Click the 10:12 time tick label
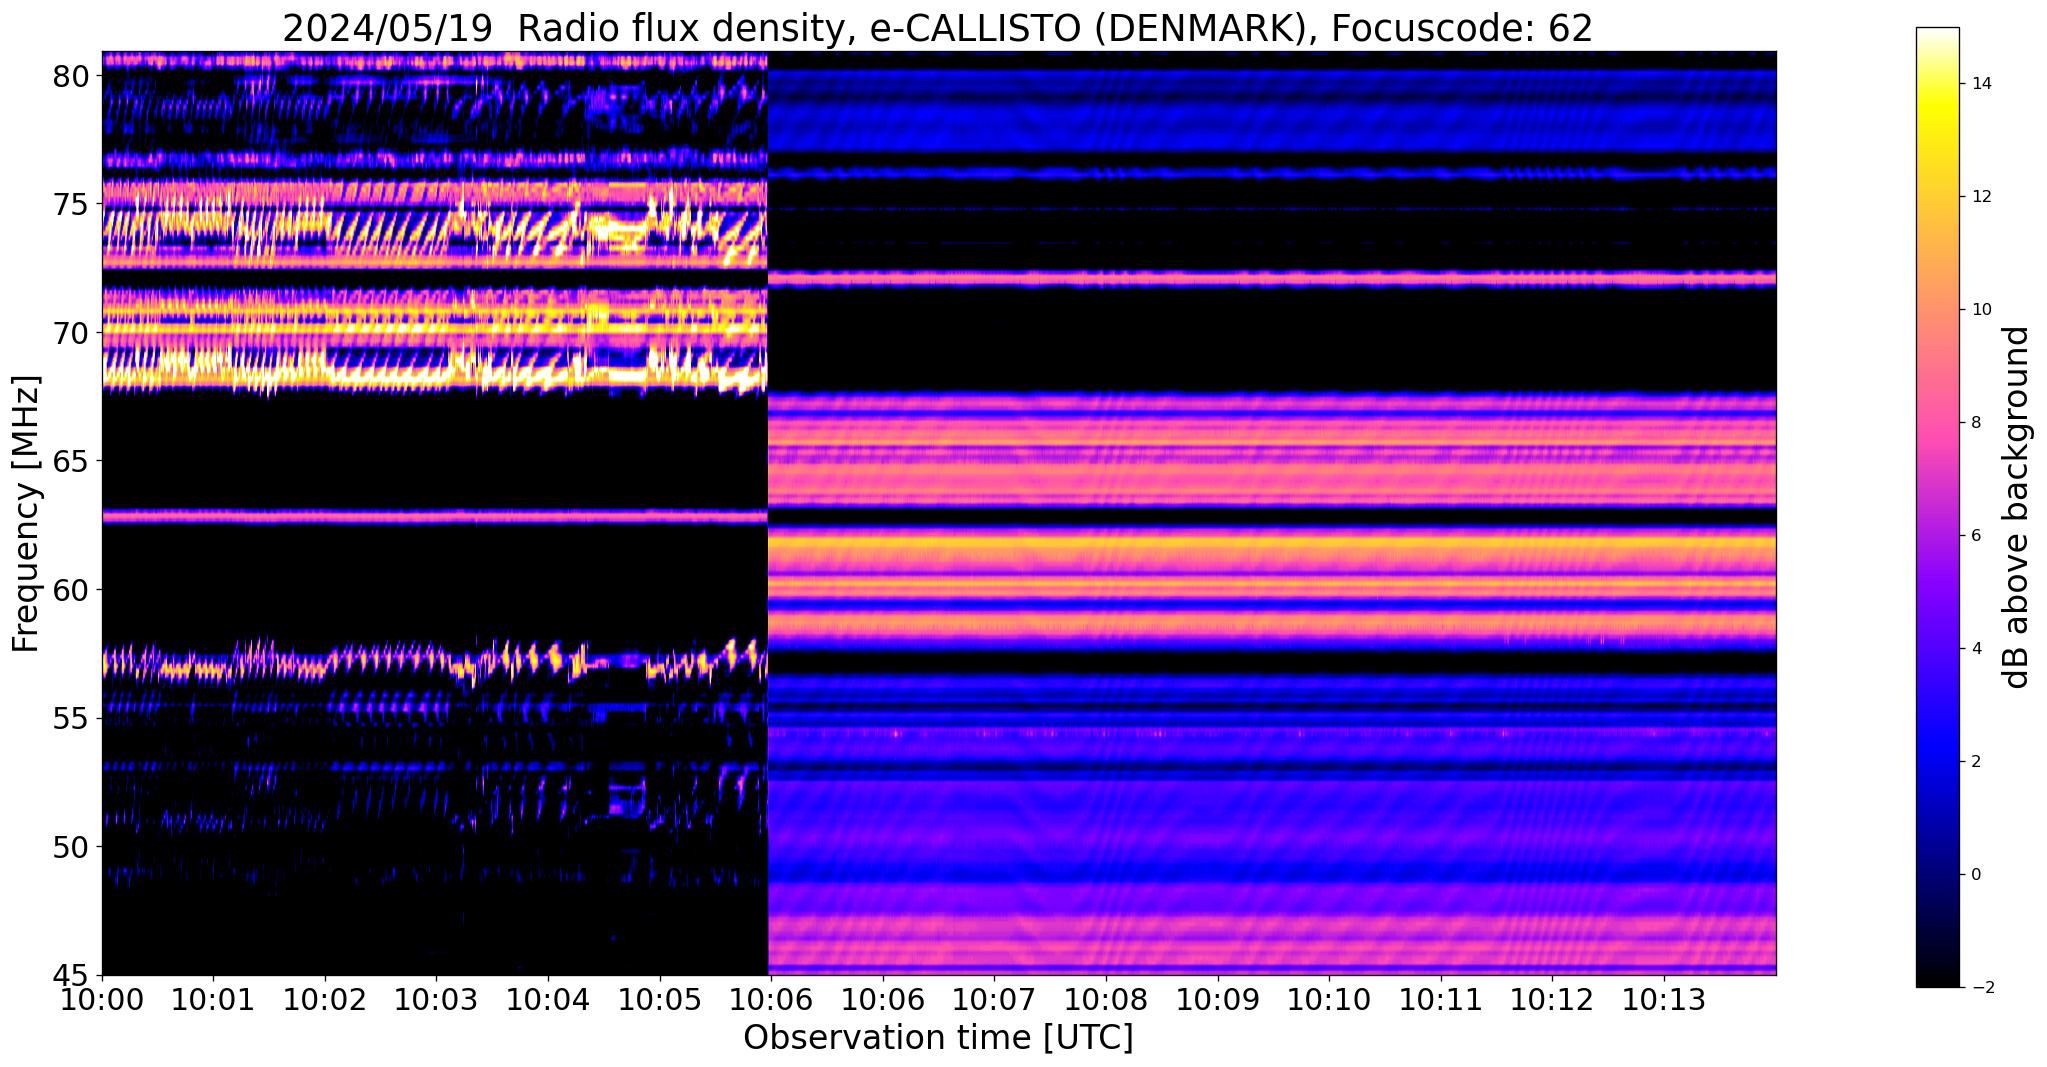Image resolution: width=2047 pixels, height=1067 pixels. pos(1552,1000)
